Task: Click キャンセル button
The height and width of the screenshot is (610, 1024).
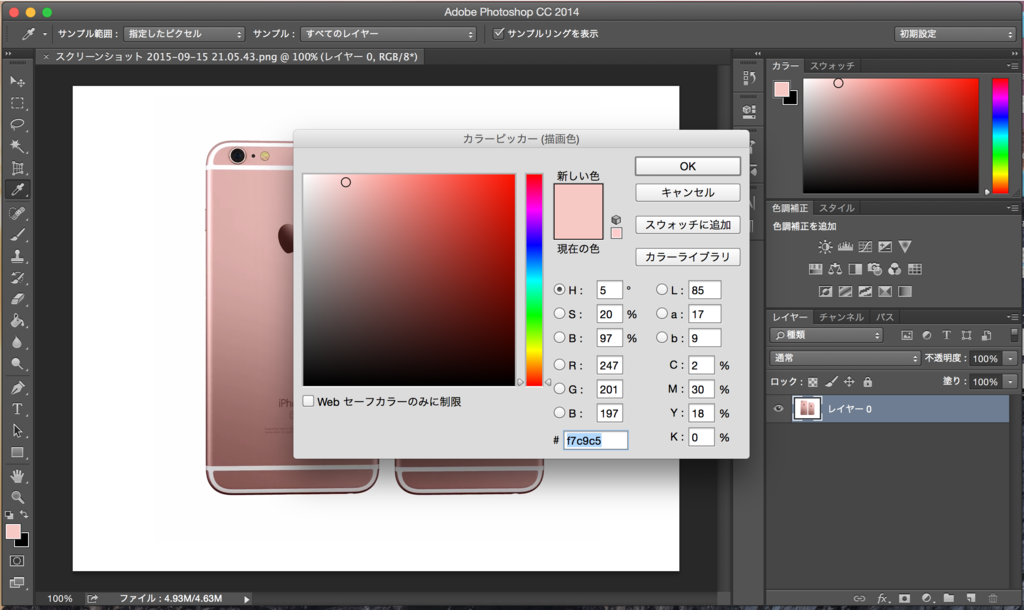Action: click(x=688, y=193)
